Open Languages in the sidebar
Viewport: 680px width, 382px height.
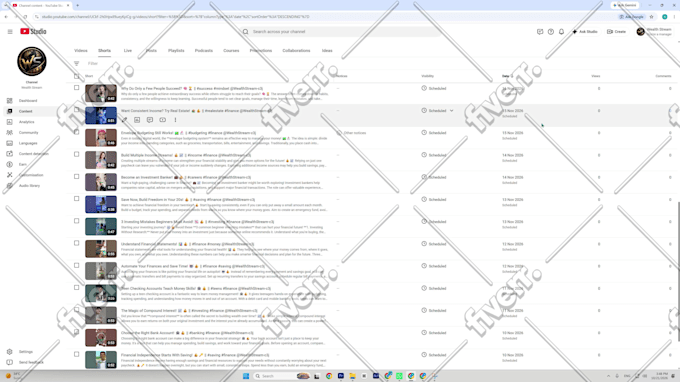click(x=28, y=143)
